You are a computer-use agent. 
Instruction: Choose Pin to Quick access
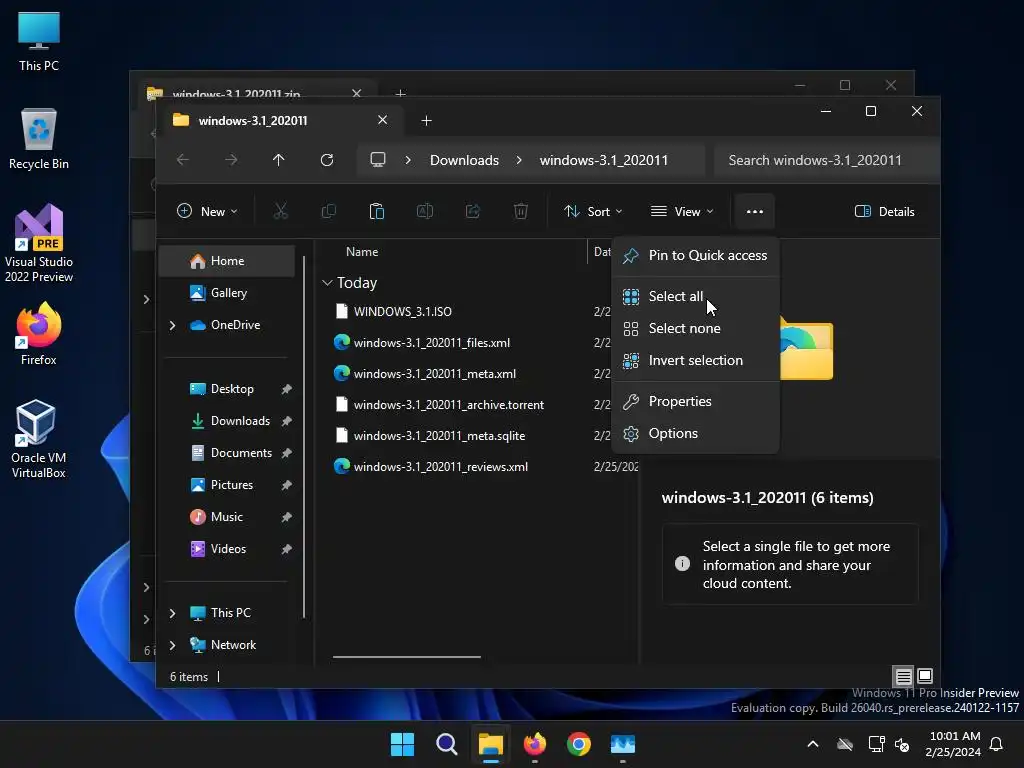696,255
